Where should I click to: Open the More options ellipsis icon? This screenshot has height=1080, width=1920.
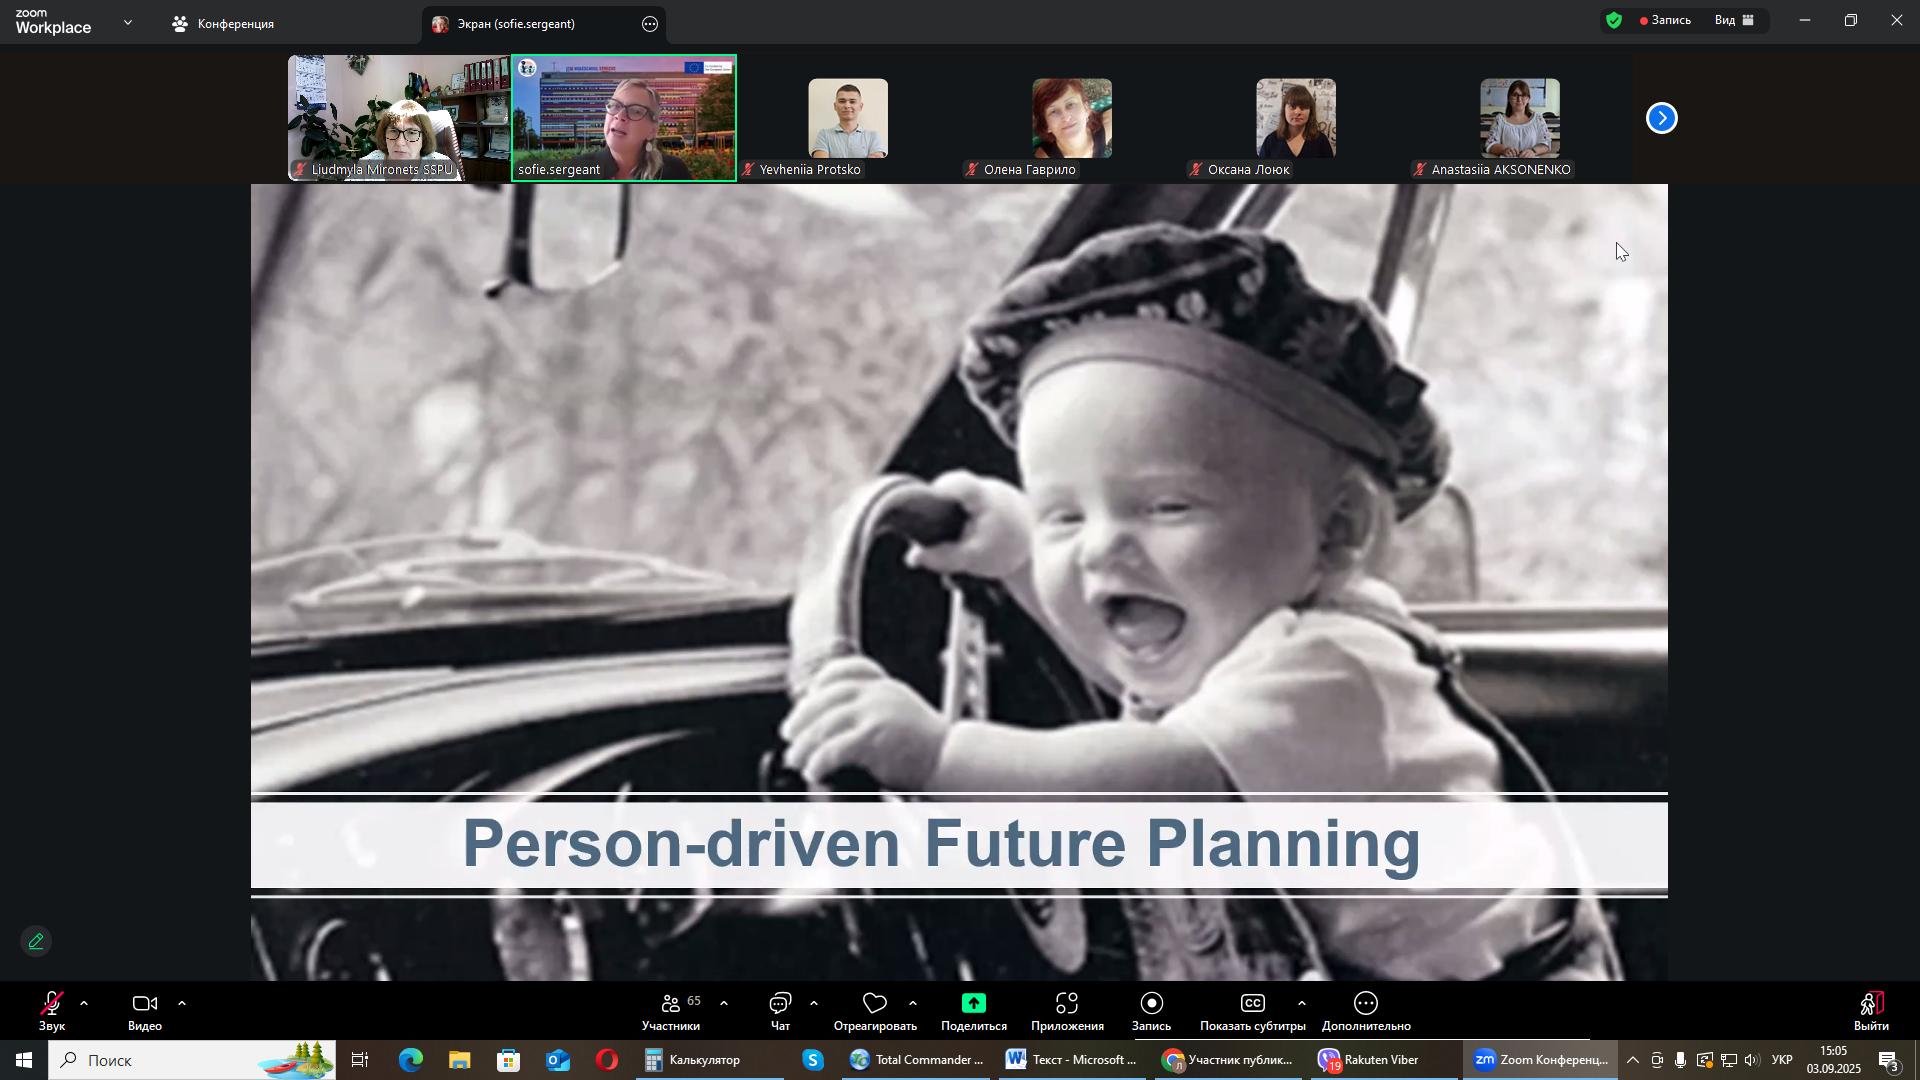coord(1366,1005)
